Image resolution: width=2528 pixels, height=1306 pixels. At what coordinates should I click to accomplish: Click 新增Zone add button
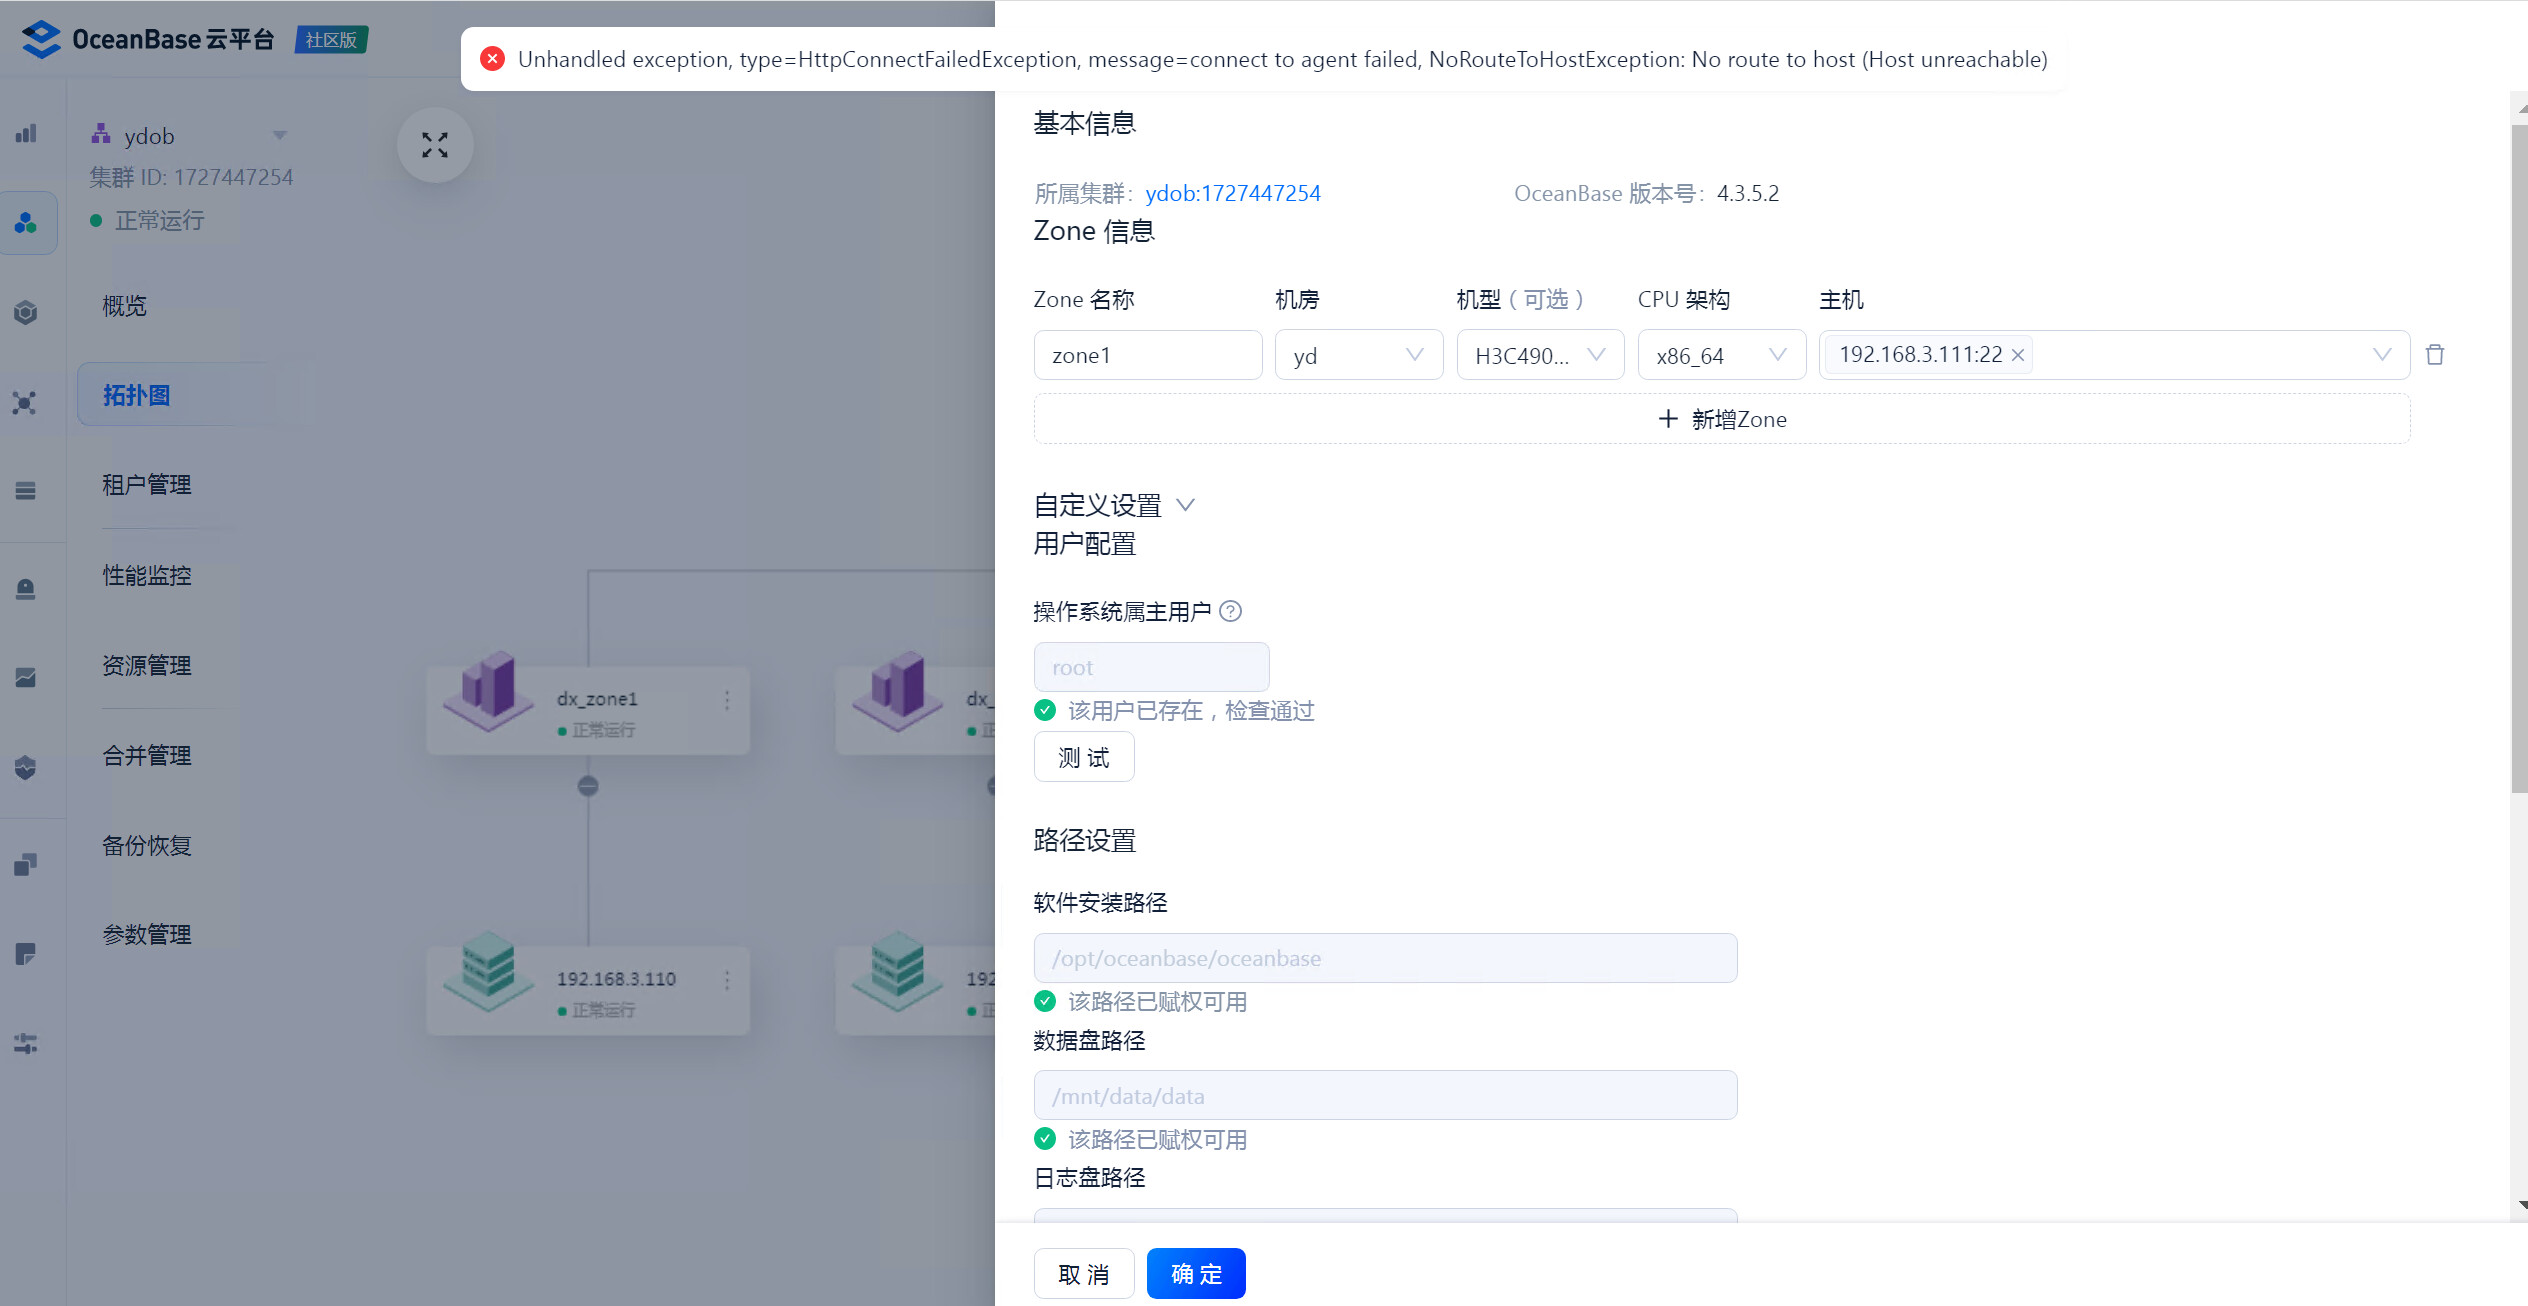[x=1721, y=419]
